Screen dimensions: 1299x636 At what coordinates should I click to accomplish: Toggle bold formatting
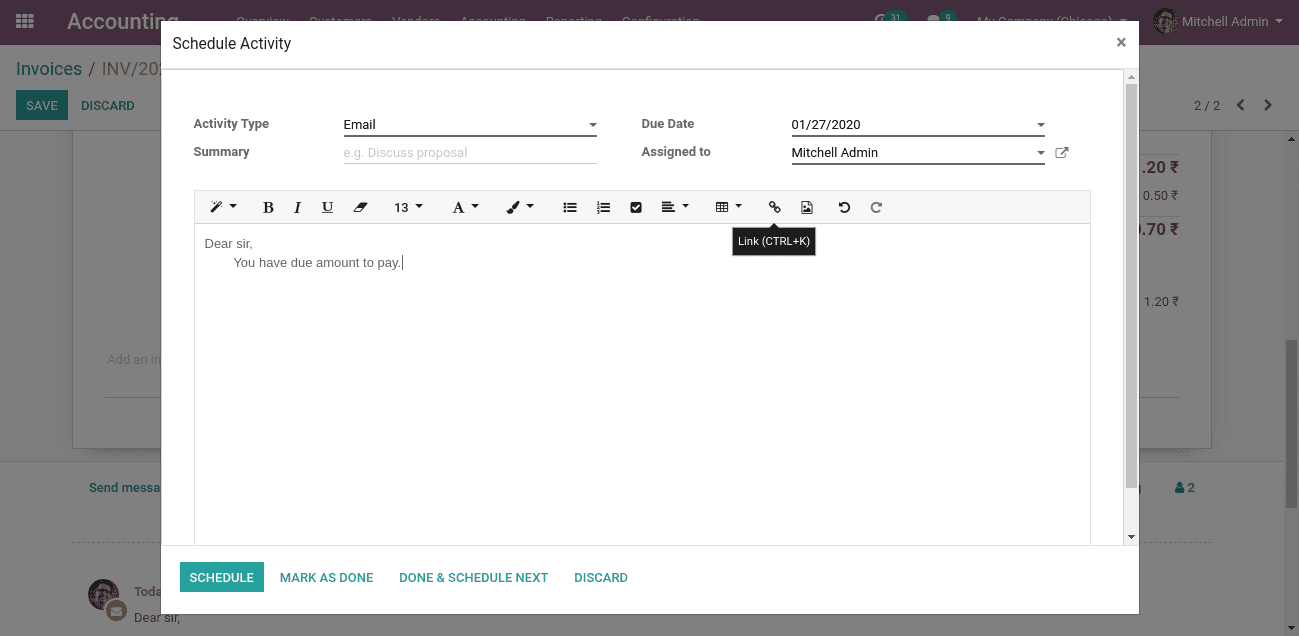click(268, 207)
